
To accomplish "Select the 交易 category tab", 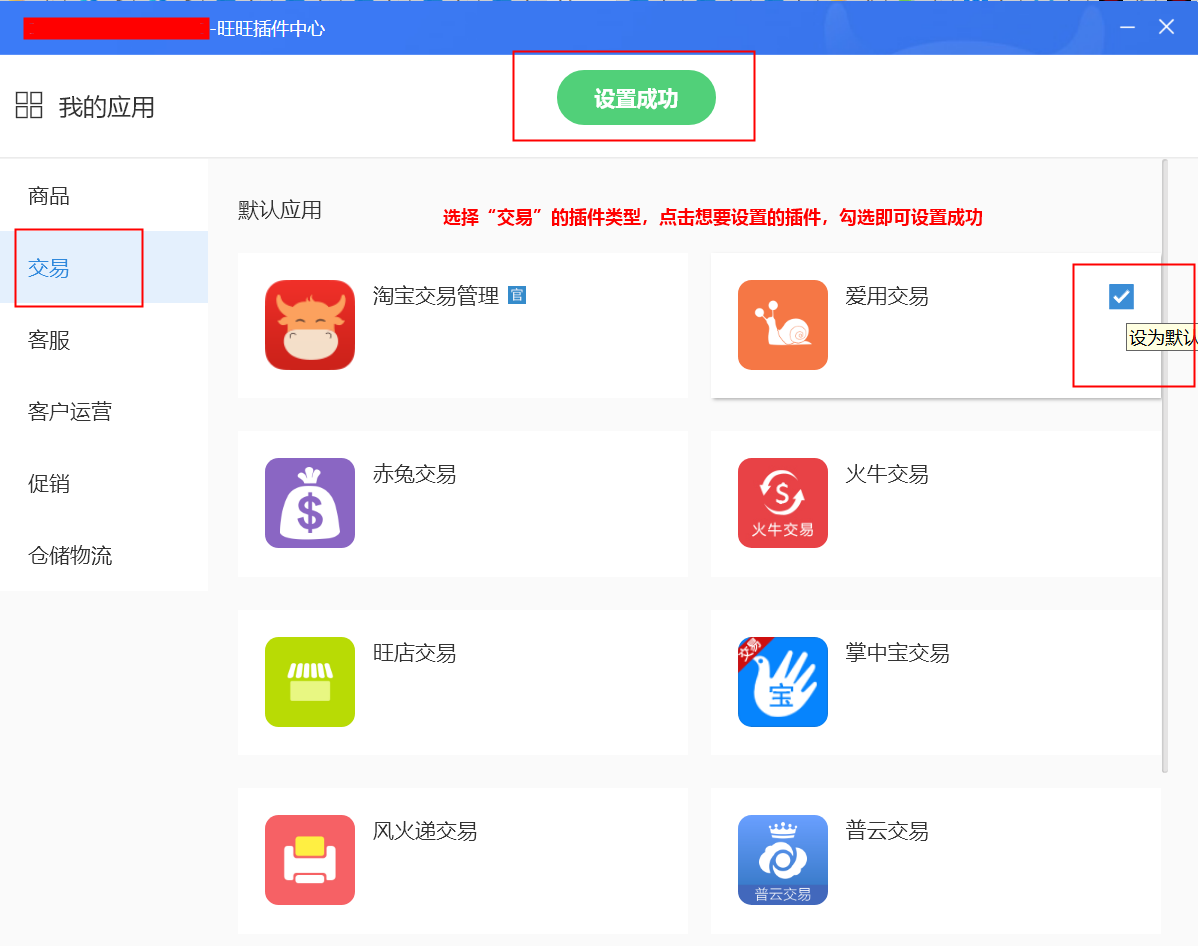I will 49,268.
